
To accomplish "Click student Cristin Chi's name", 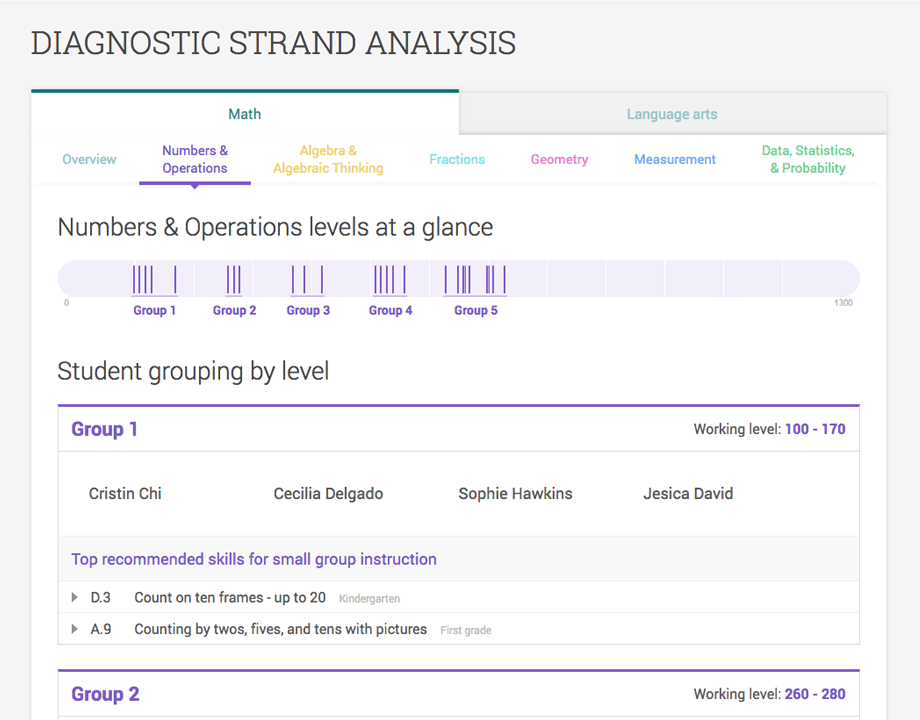I will pyautogui.click(x=125, y=493).
